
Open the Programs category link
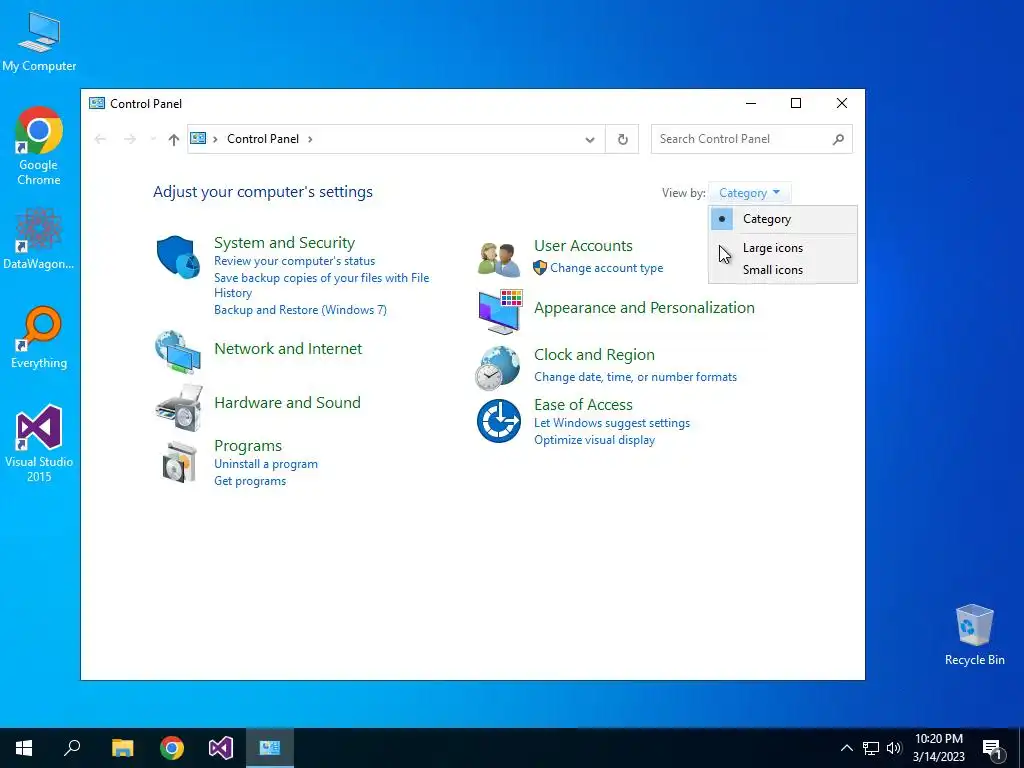pos(248,446)
